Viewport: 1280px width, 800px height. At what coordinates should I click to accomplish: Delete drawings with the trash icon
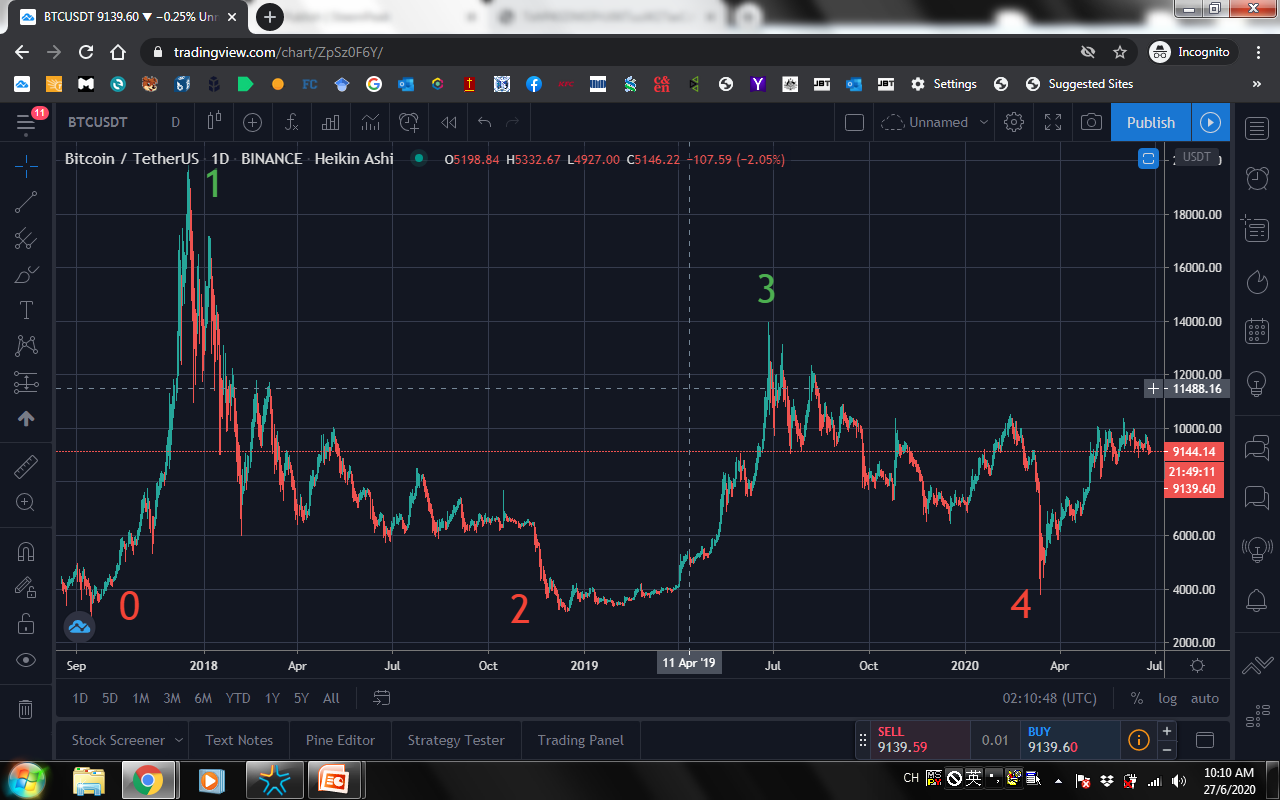point(27,709)
